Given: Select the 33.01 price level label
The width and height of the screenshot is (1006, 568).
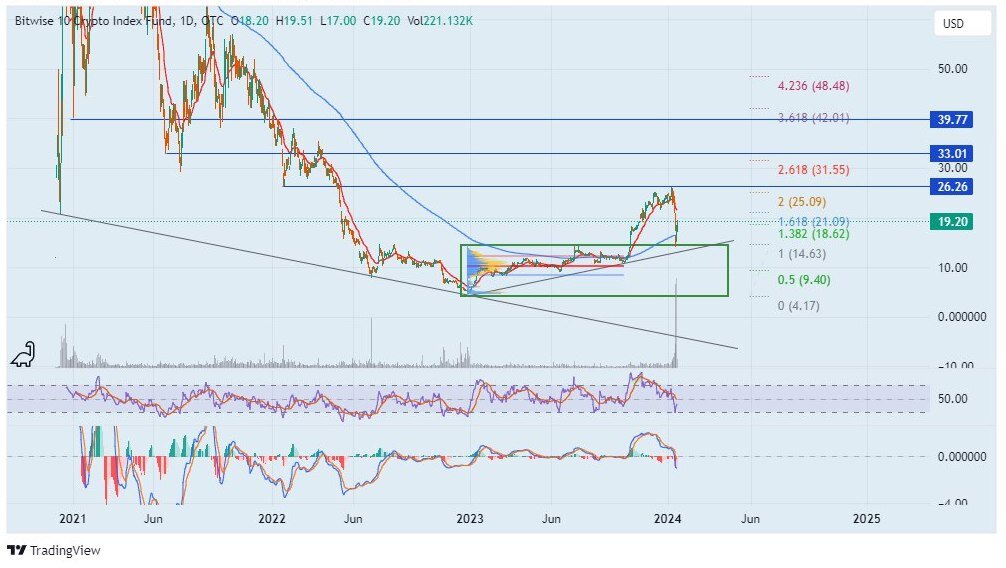Looking at the screenshot, I should [x=951, y=153].
